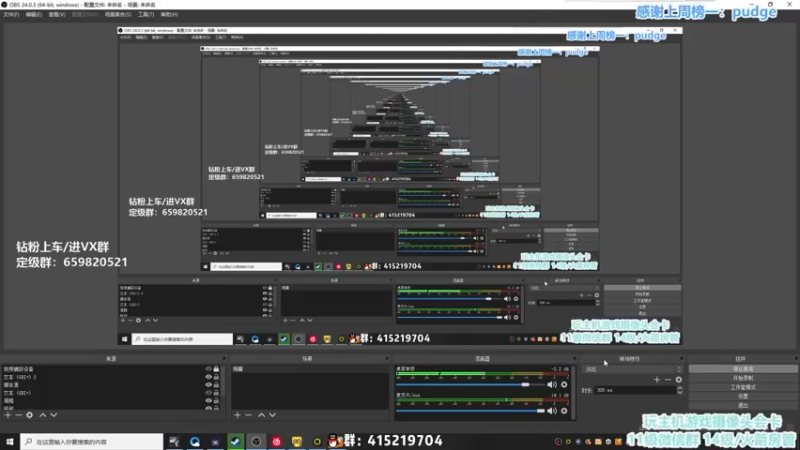Open source properties gear in sources panel

point(30,415)
